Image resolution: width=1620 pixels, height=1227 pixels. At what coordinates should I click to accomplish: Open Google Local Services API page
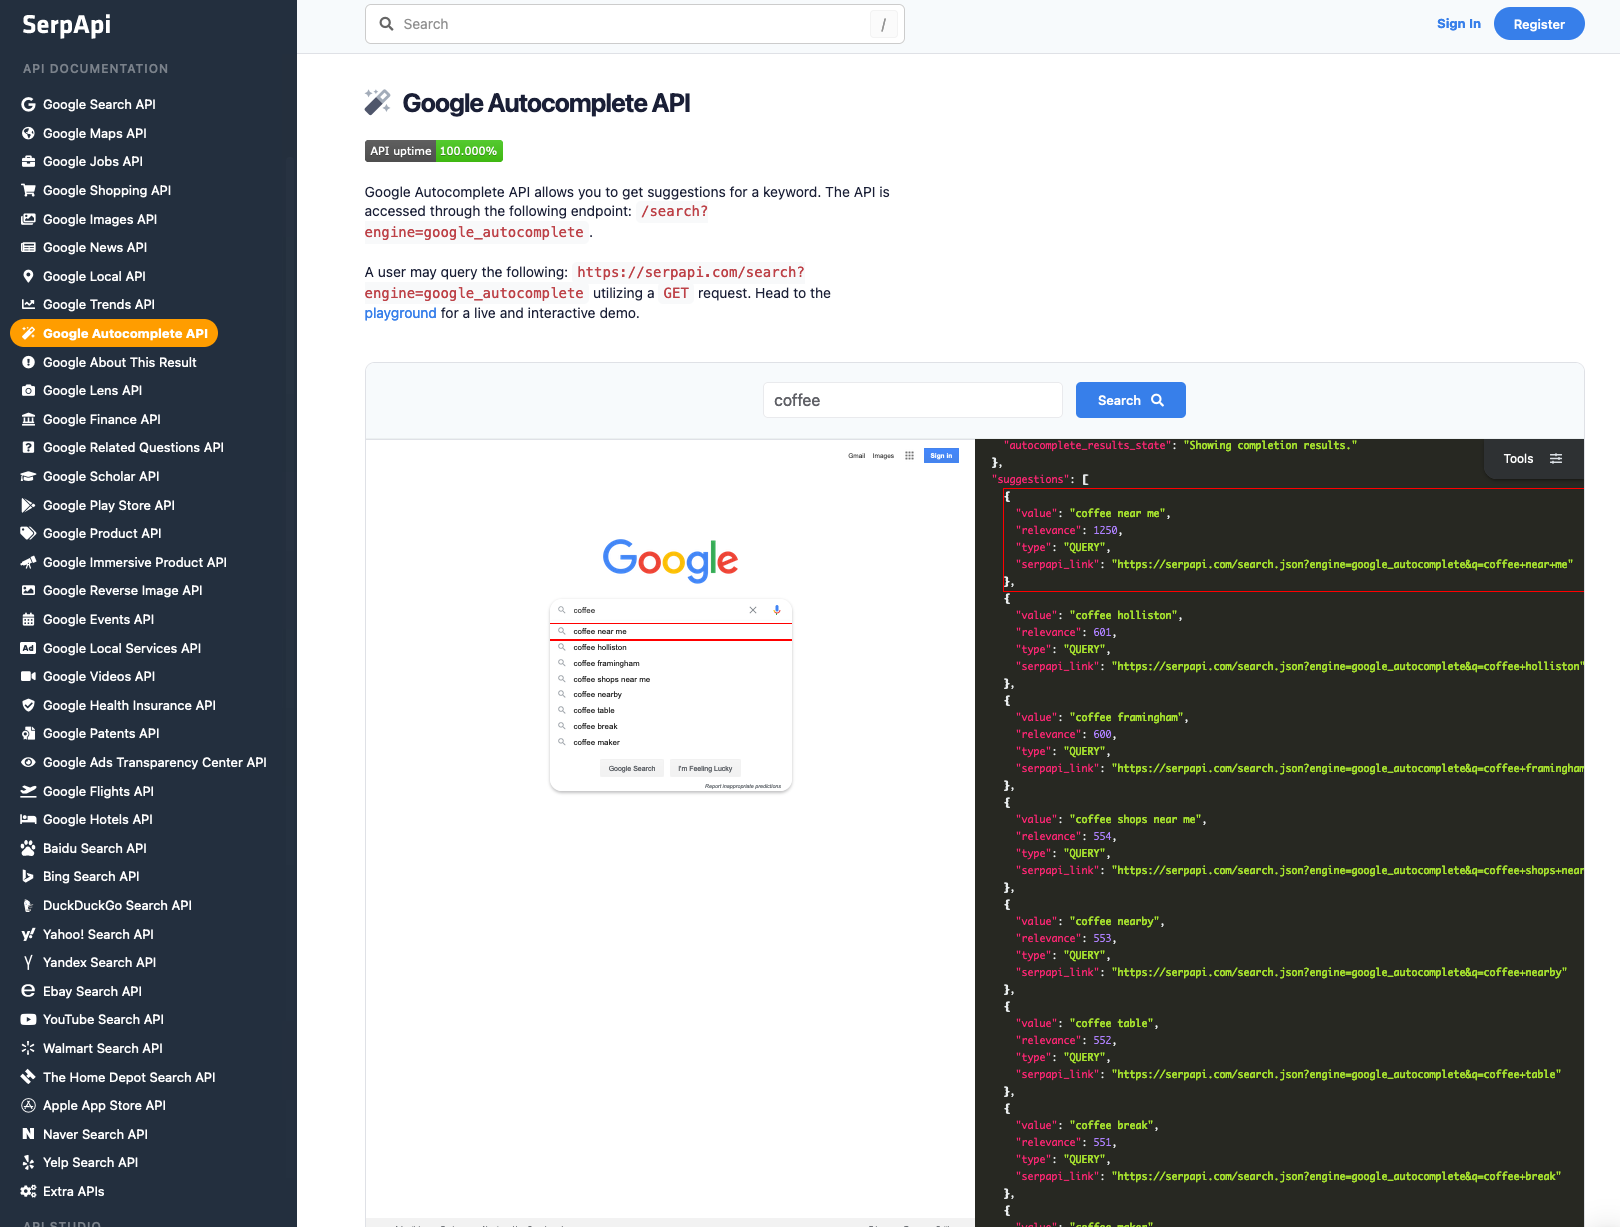click(122, 648)
